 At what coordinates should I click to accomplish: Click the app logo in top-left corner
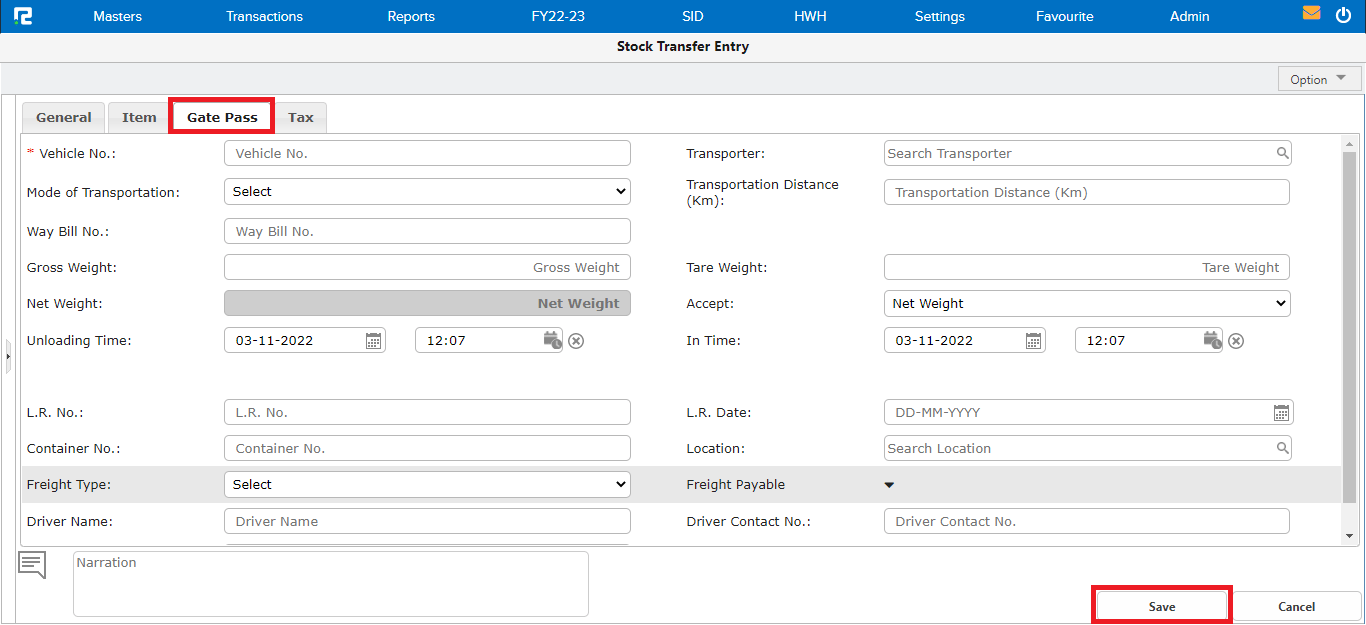pyautogui.click(x=22, y=16)
